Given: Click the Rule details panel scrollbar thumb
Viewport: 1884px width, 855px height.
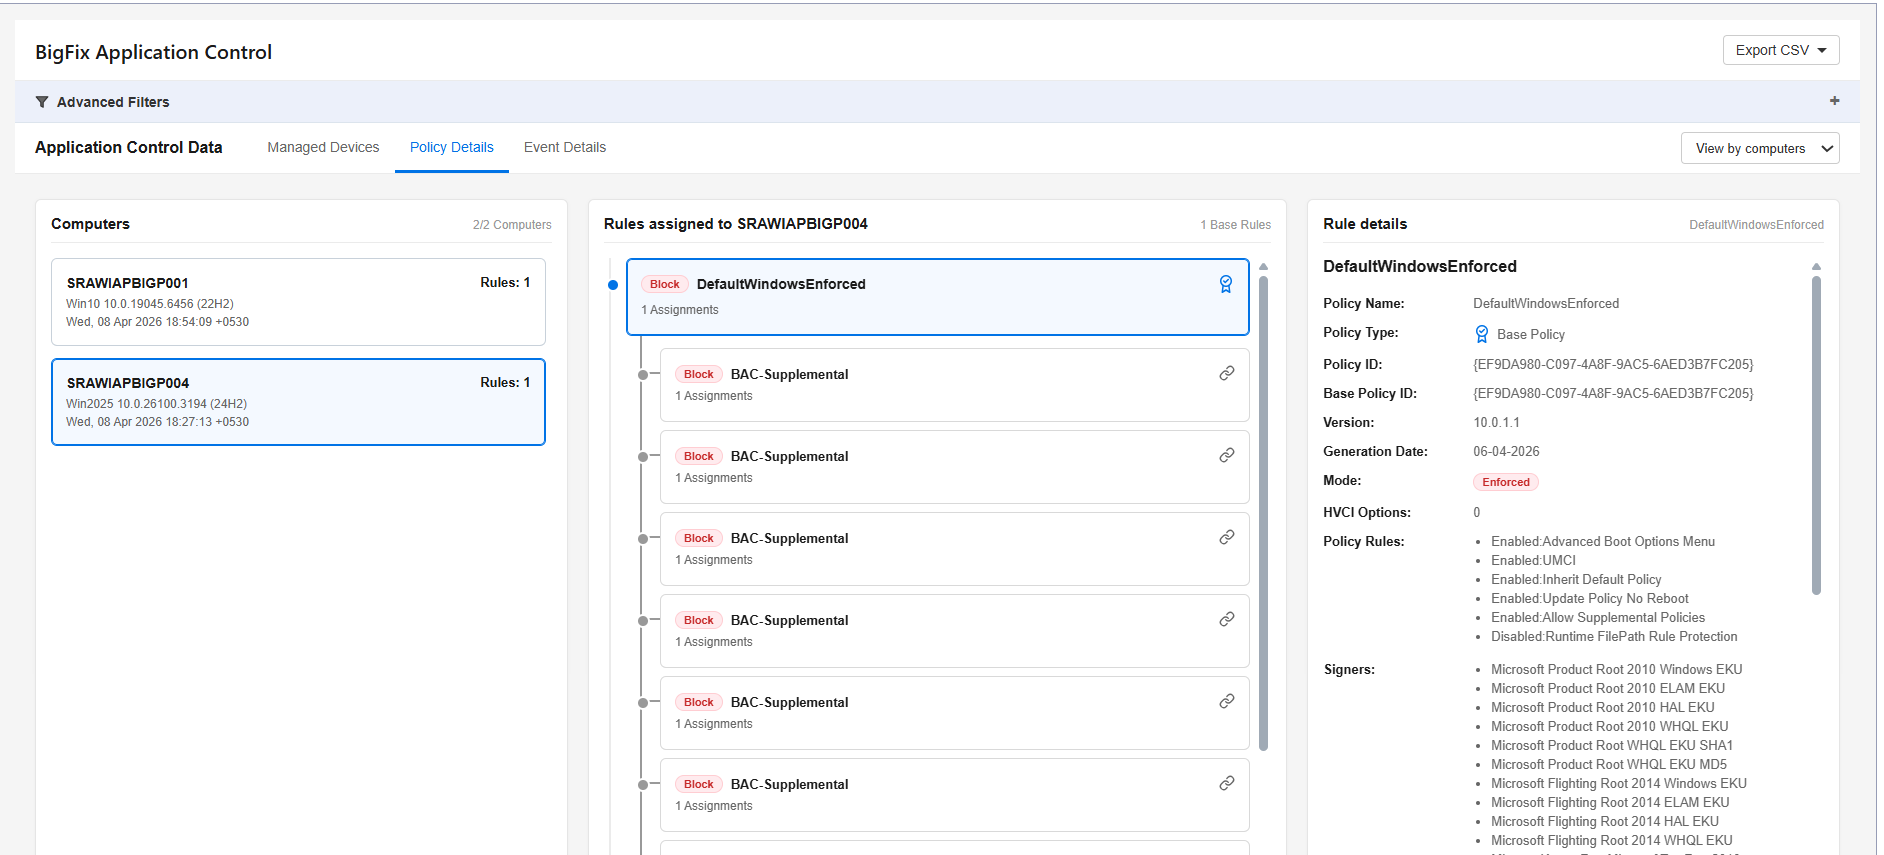Looking at the screenshot, I should [x=1816, y=435].
